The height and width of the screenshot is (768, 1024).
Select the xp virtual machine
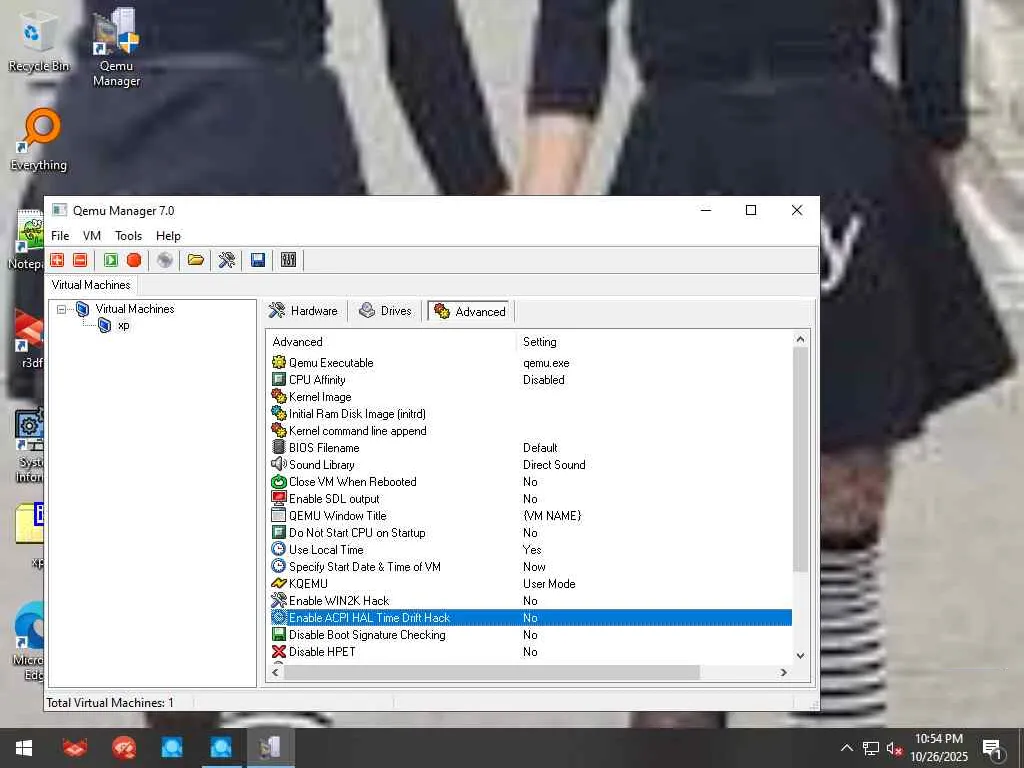point(123,325)
